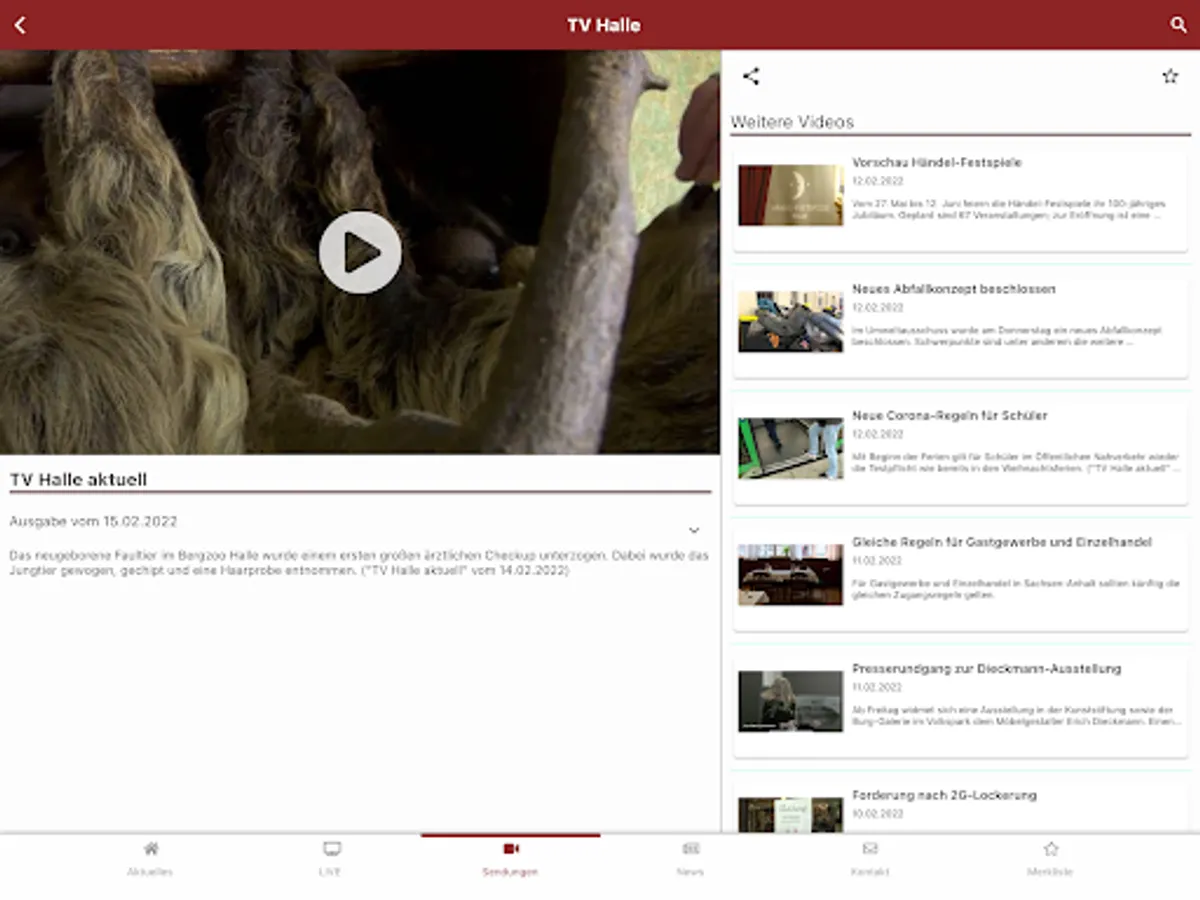Play the sloth video
This screenshot has width=1200, height=900.
pos(360,252)
